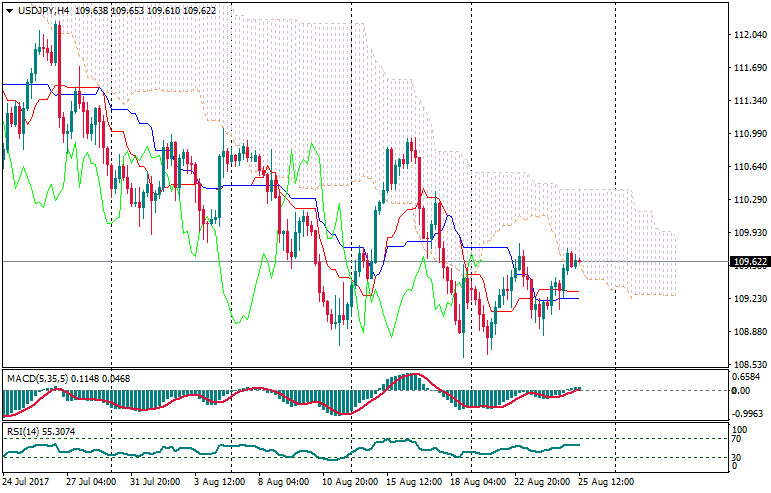Viewport: 771px width, 493px height.
Task: Click the 111.690 price axis label
Action: tap(749, 68)
